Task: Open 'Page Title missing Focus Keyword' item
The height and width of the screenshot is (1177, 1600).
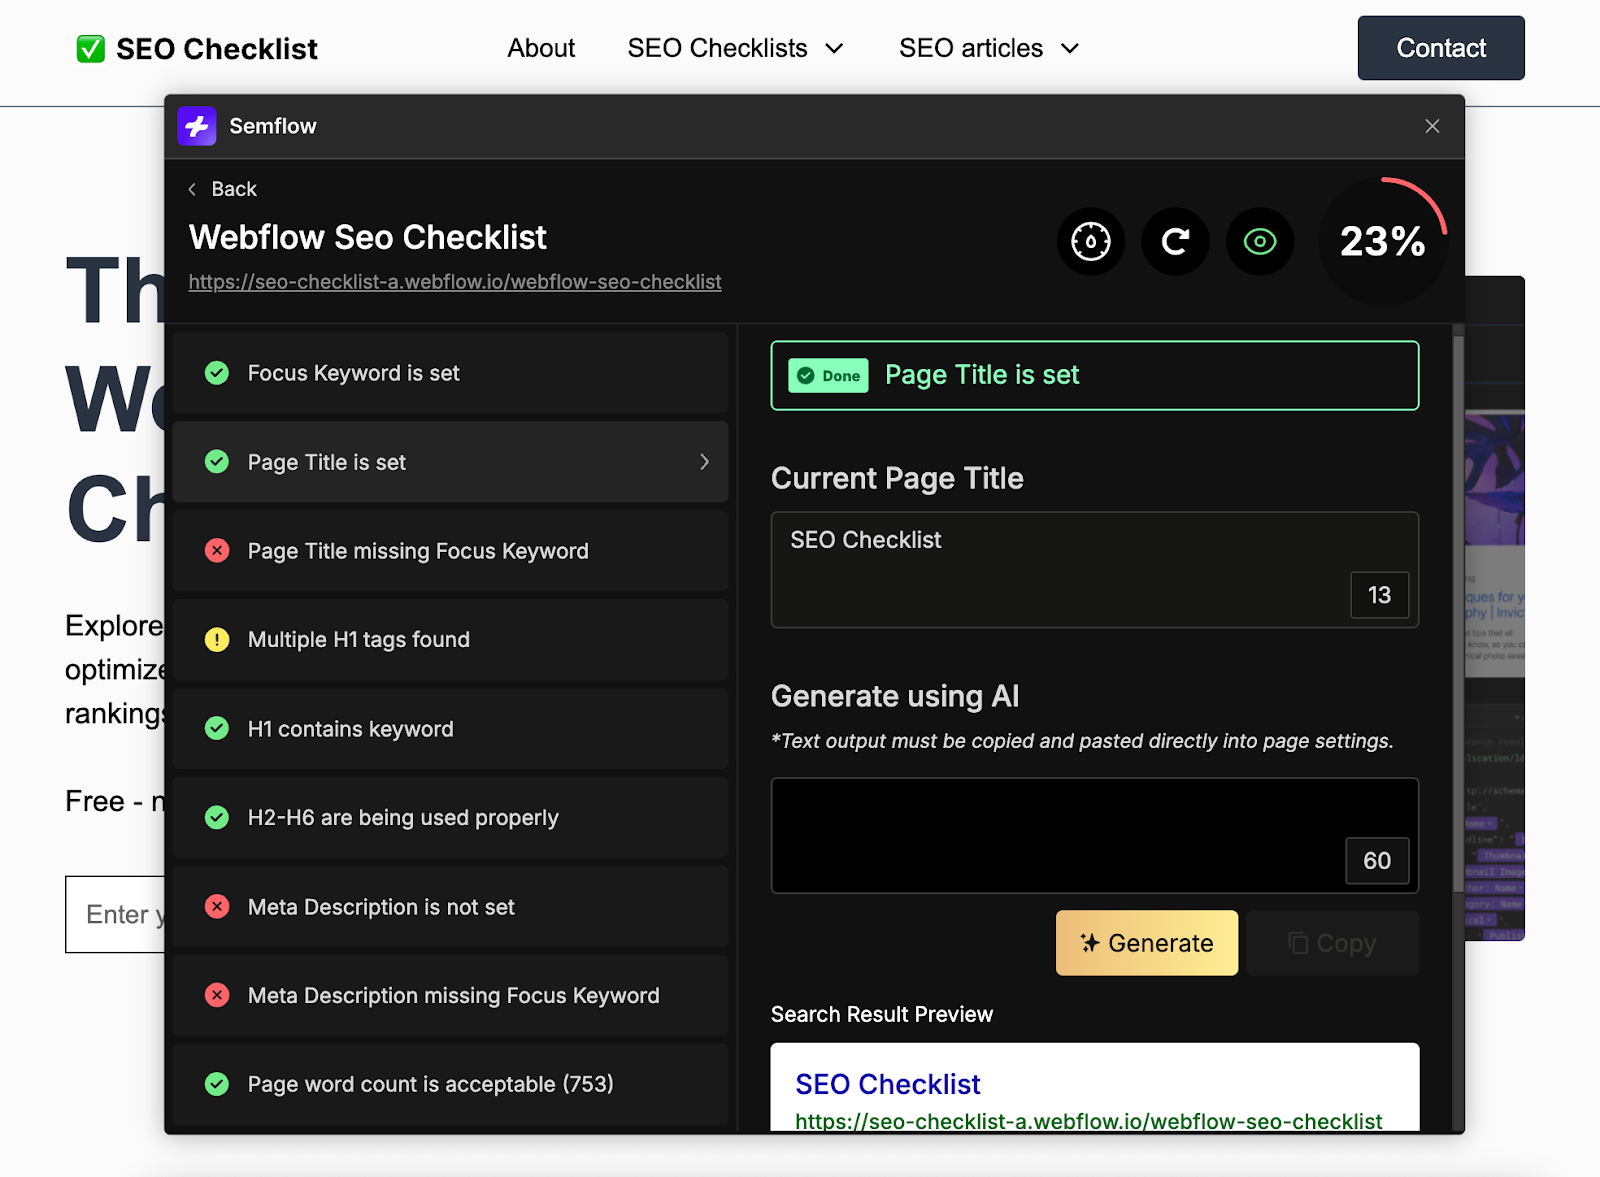Action: click(450, 551)
